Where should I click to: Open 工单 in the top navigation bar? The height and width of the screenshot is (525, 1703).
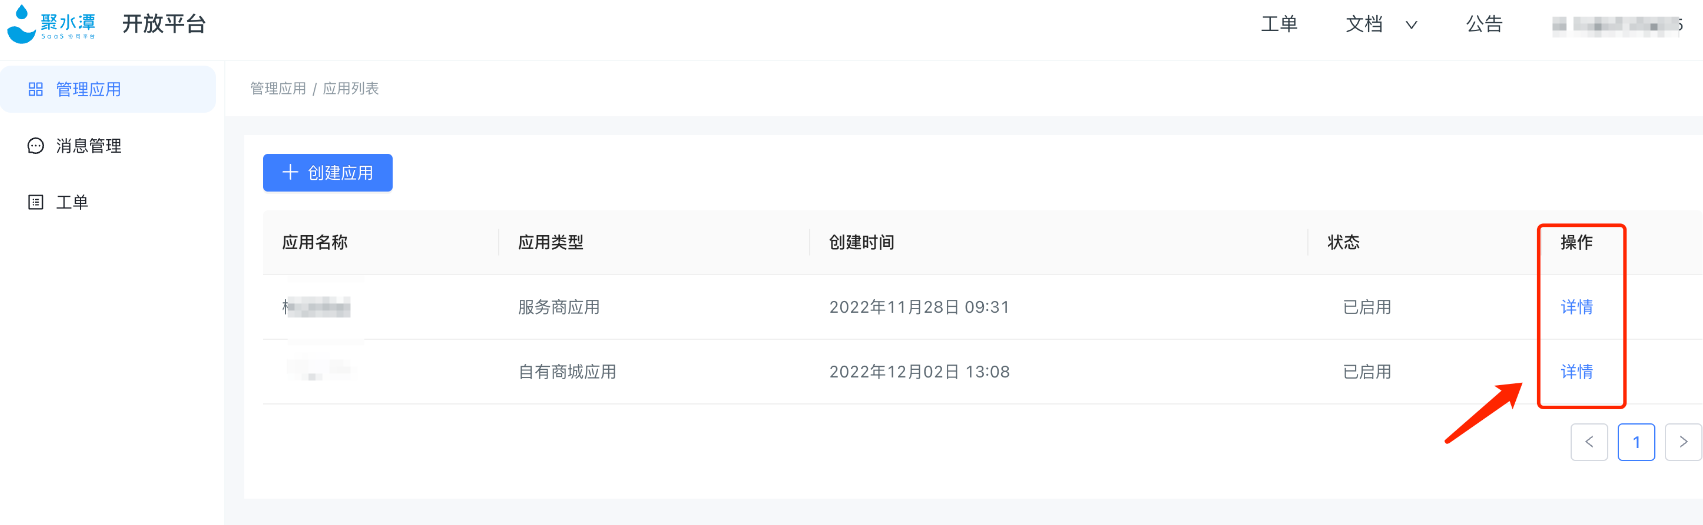1279,24
